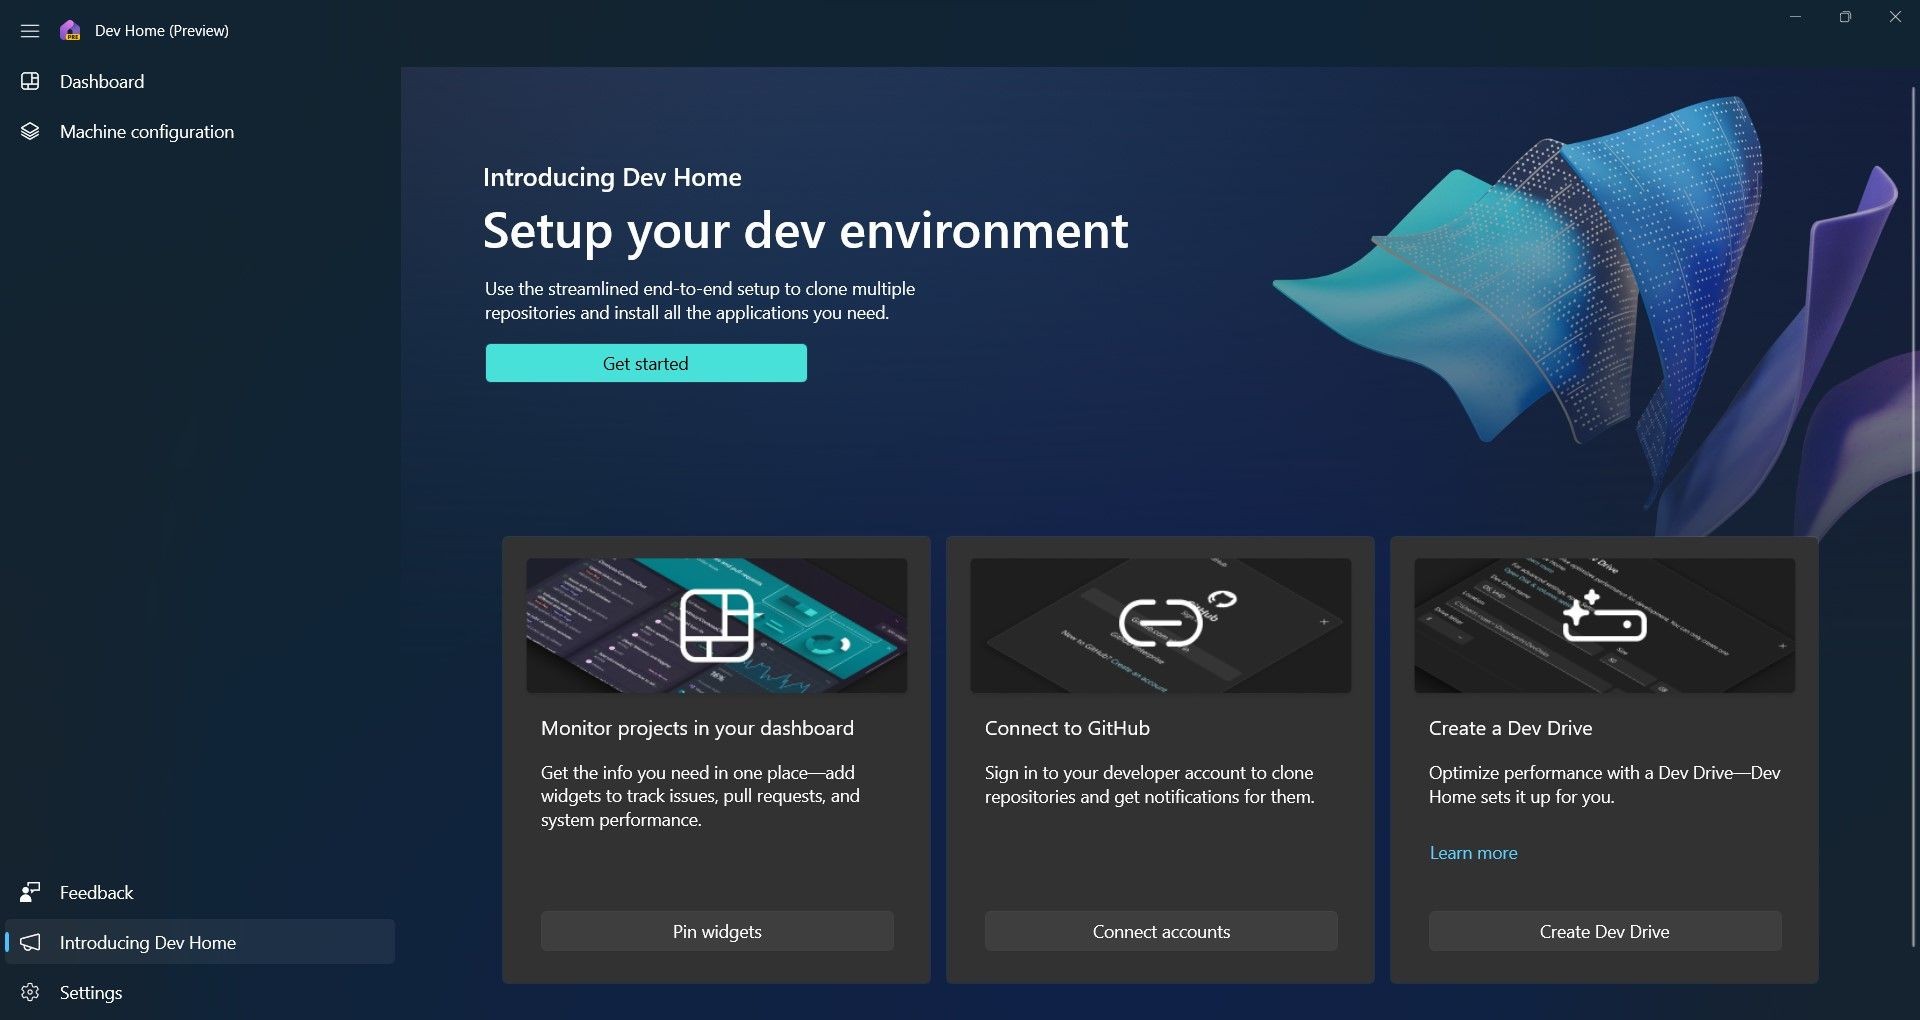The width and height of the screenshot is (1920, 1020).
Task: Open the Learn more link
Action: [x=1473, y=853]
